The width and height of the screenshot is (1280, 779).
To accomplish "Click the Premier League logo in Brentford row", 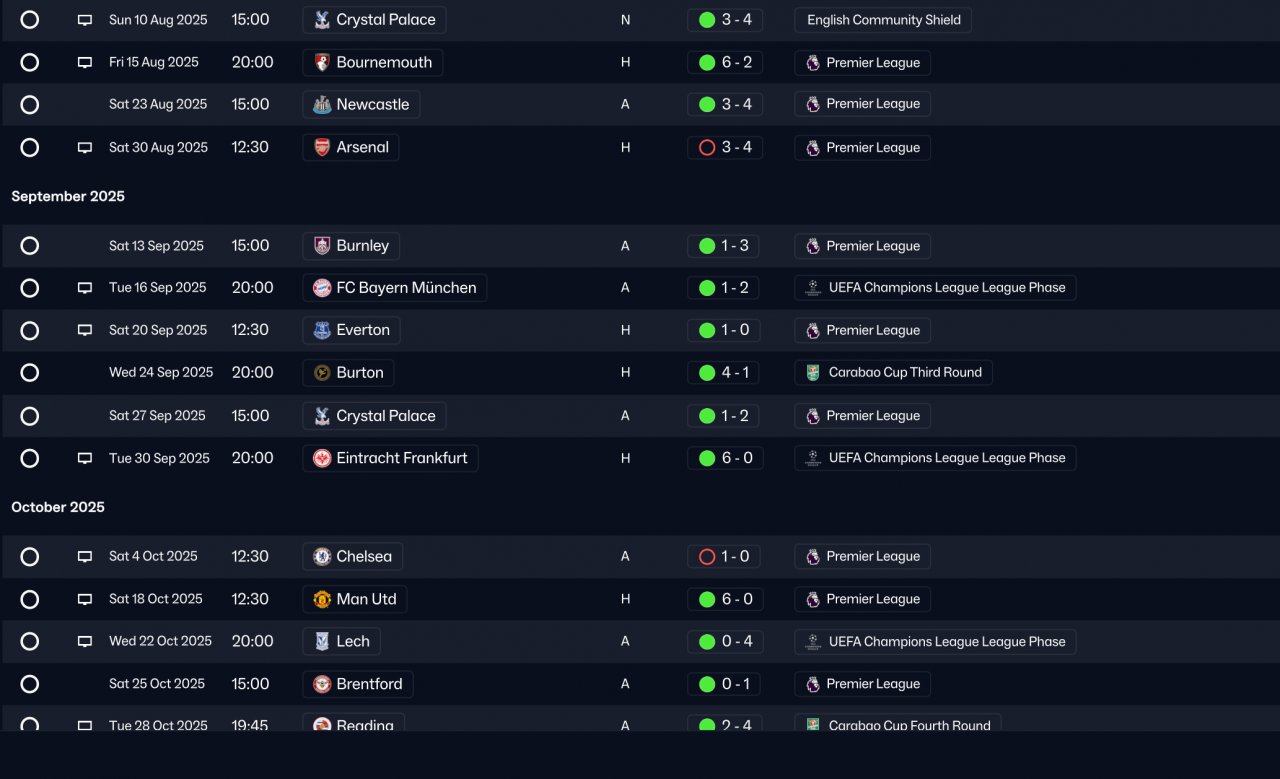I will pos(813,684).
